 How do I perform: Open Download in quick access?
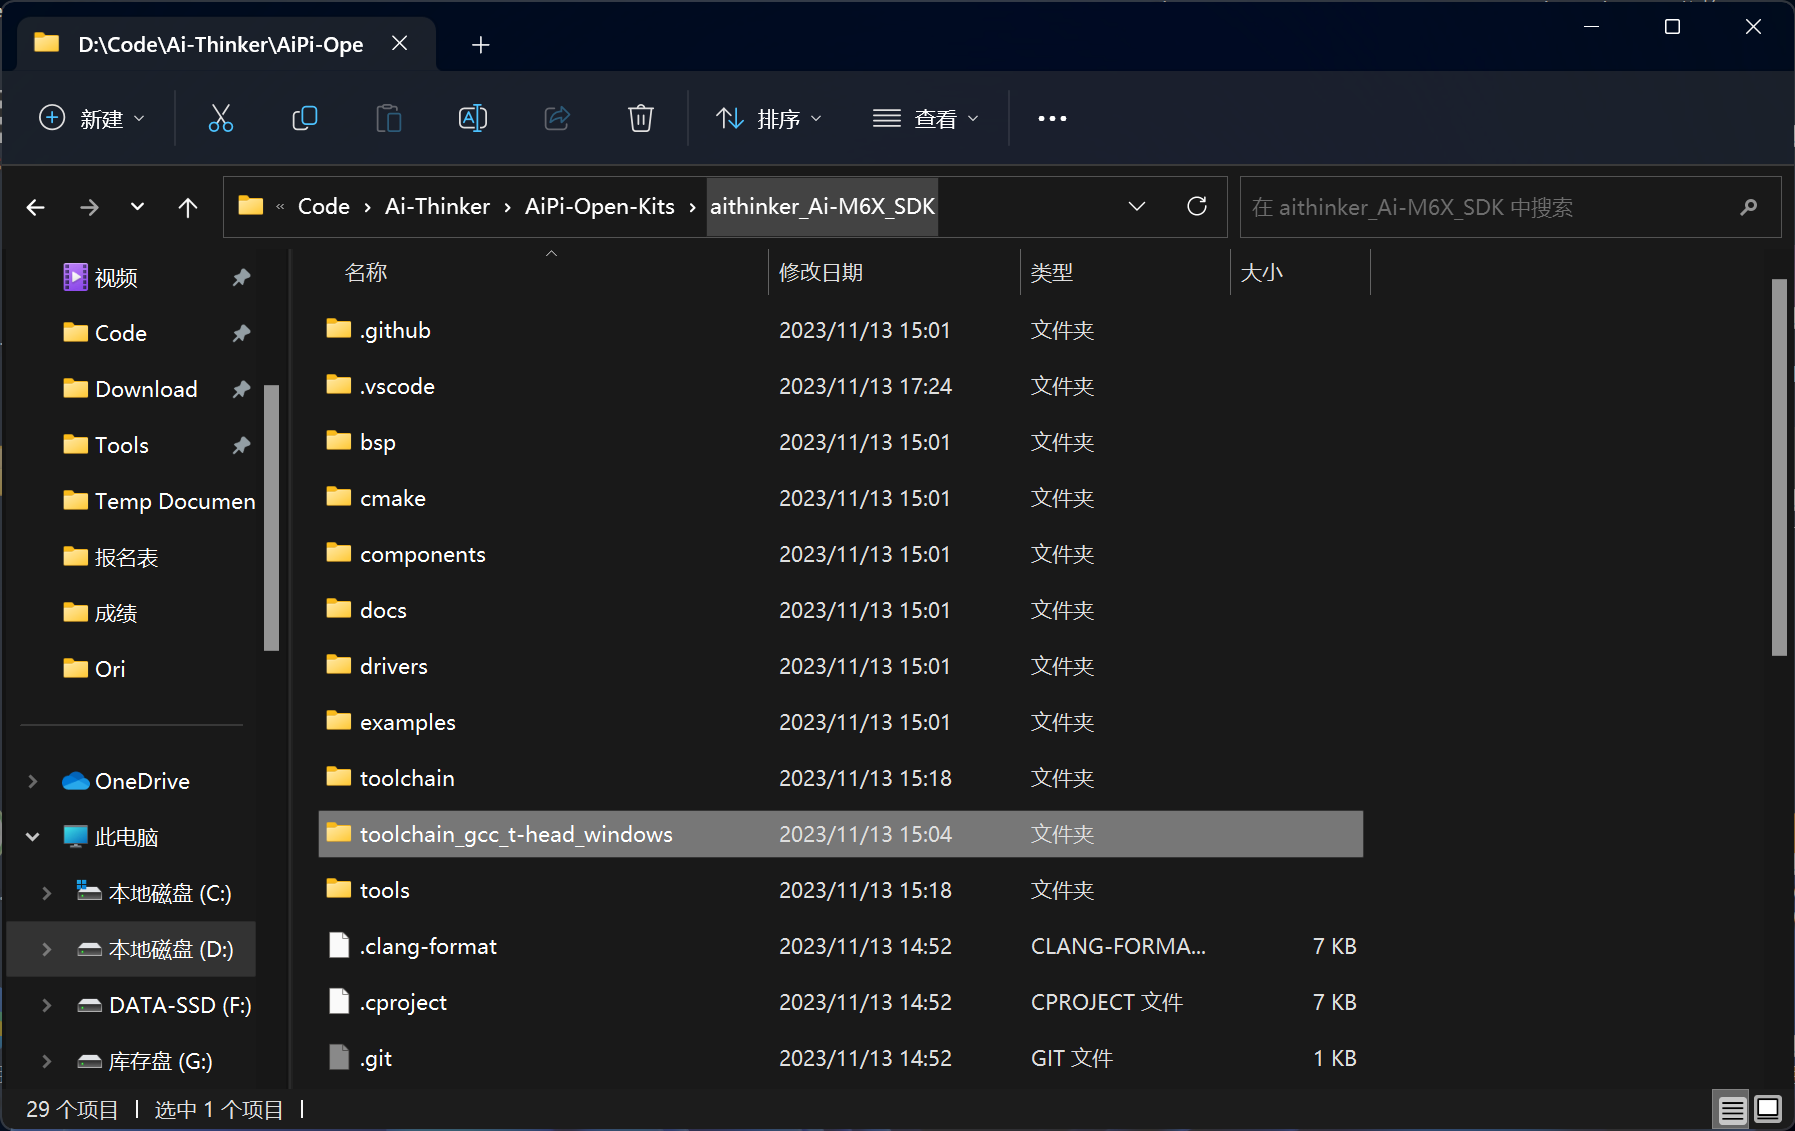coord(146,389)
